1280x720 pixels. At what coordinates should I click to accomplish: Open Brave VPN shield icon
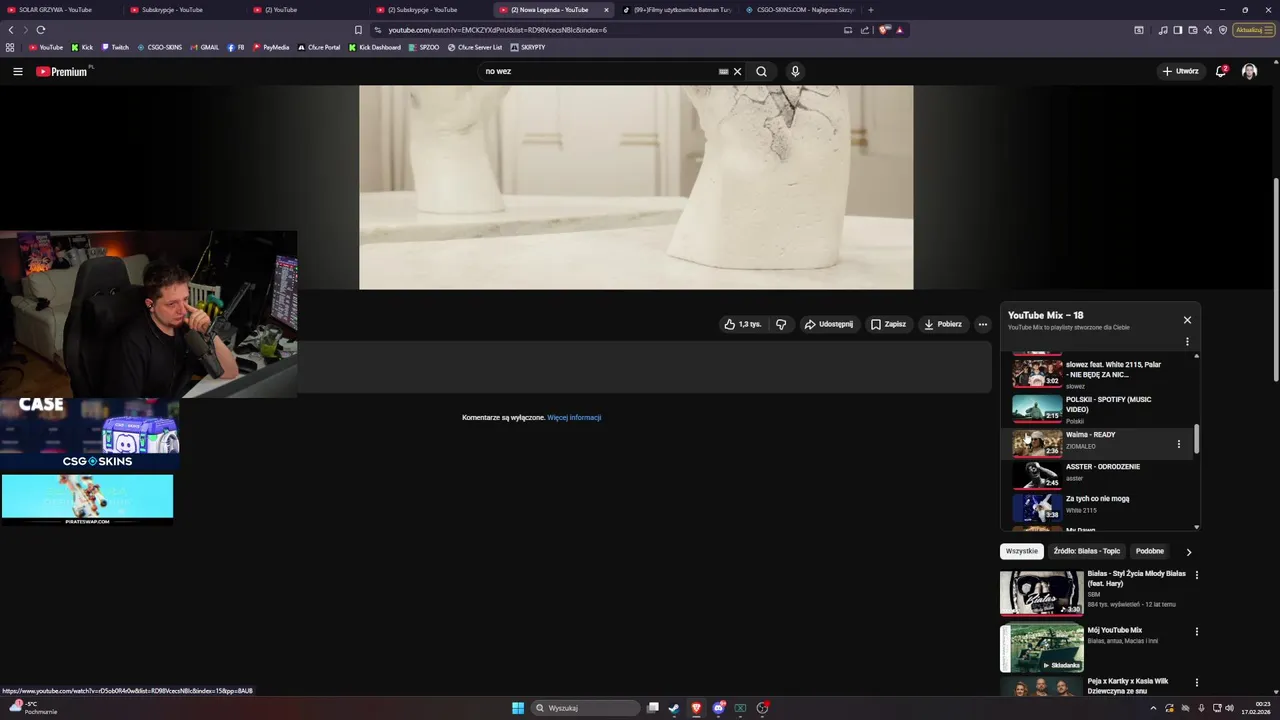(1222, 30)
